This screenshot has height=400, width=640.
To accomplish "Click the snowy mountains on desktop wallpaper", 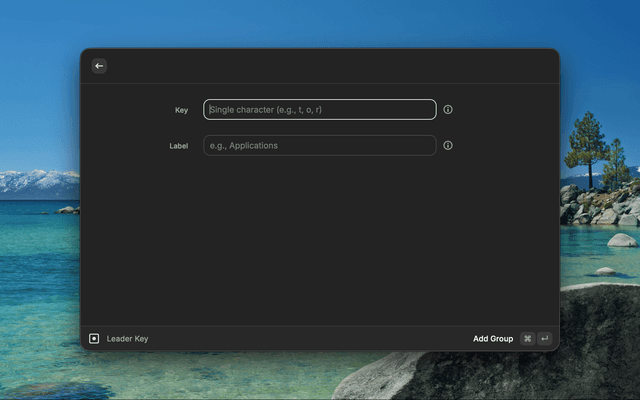I will [38, 183].
